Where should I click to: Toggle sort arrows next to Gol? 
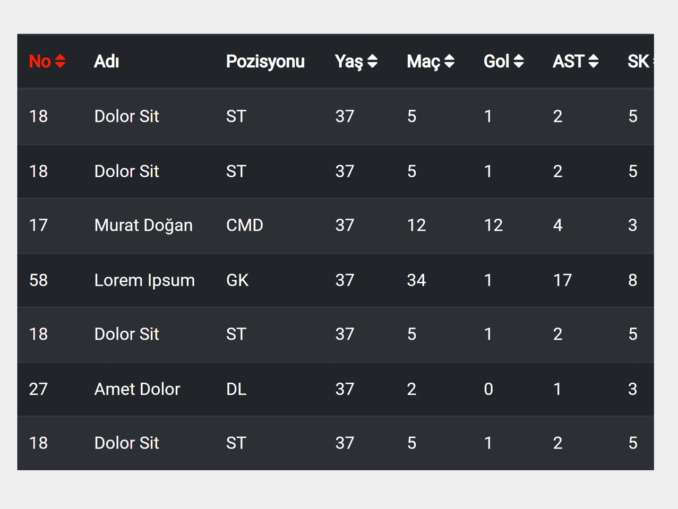coord(518,61)
